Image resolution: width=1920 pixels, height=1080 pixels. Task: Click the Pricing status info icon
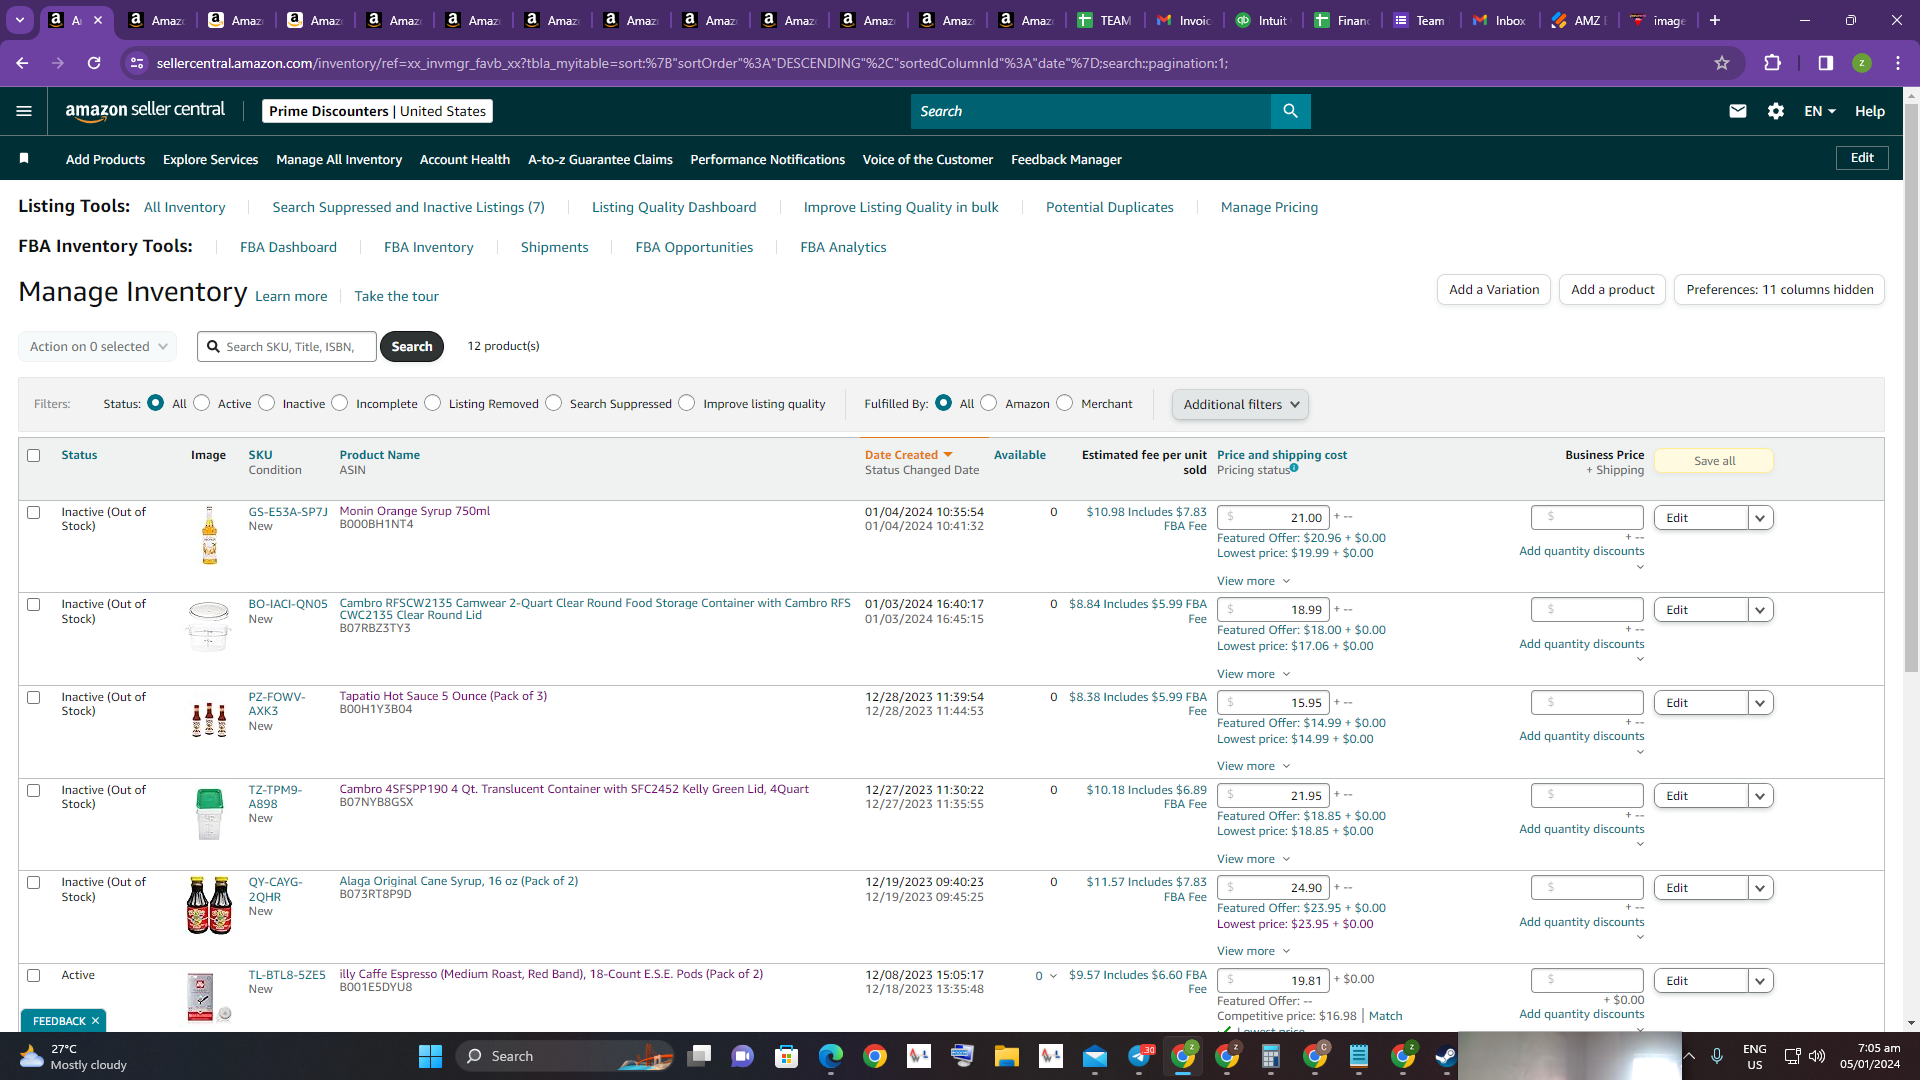1294,468
